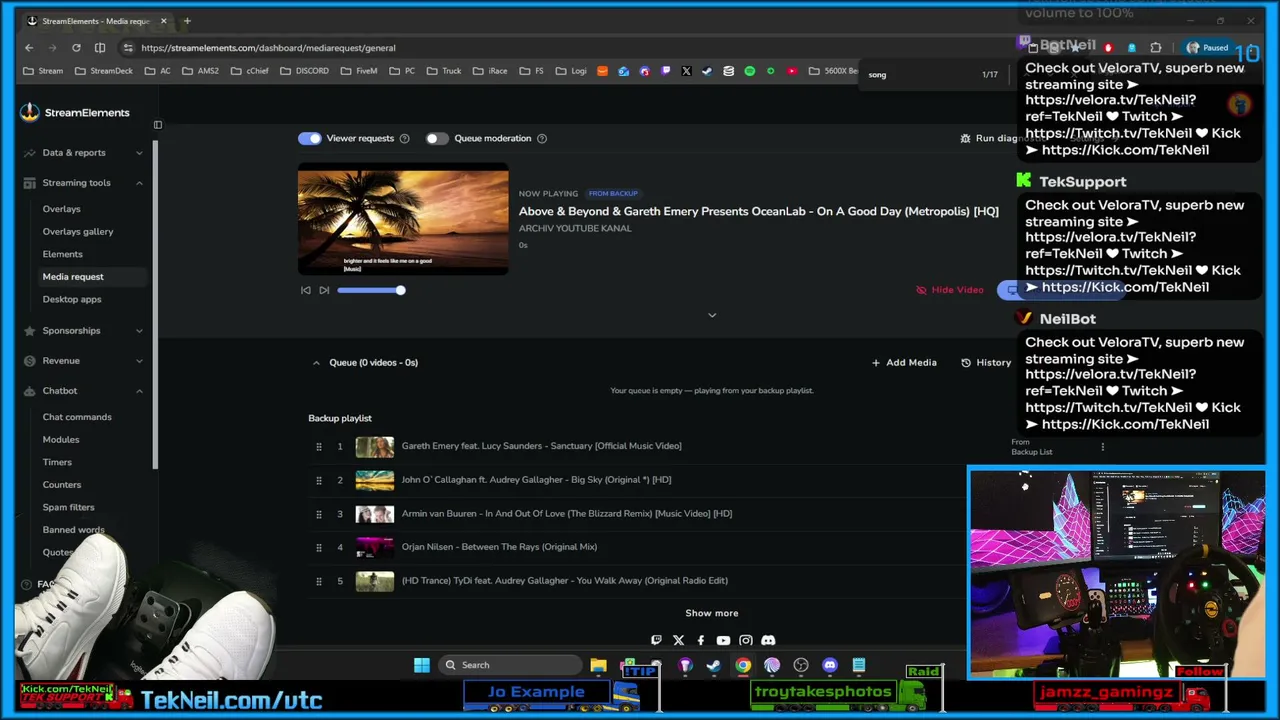
Task: Select backup track John O'Callaghan Big Sky
Action: pos(536,480)
